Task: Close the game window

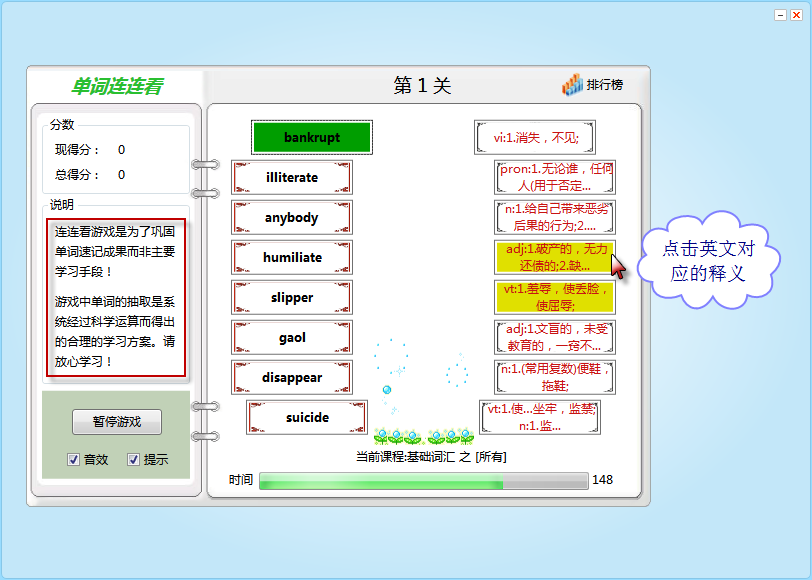Action: click(x=796, y=15)
